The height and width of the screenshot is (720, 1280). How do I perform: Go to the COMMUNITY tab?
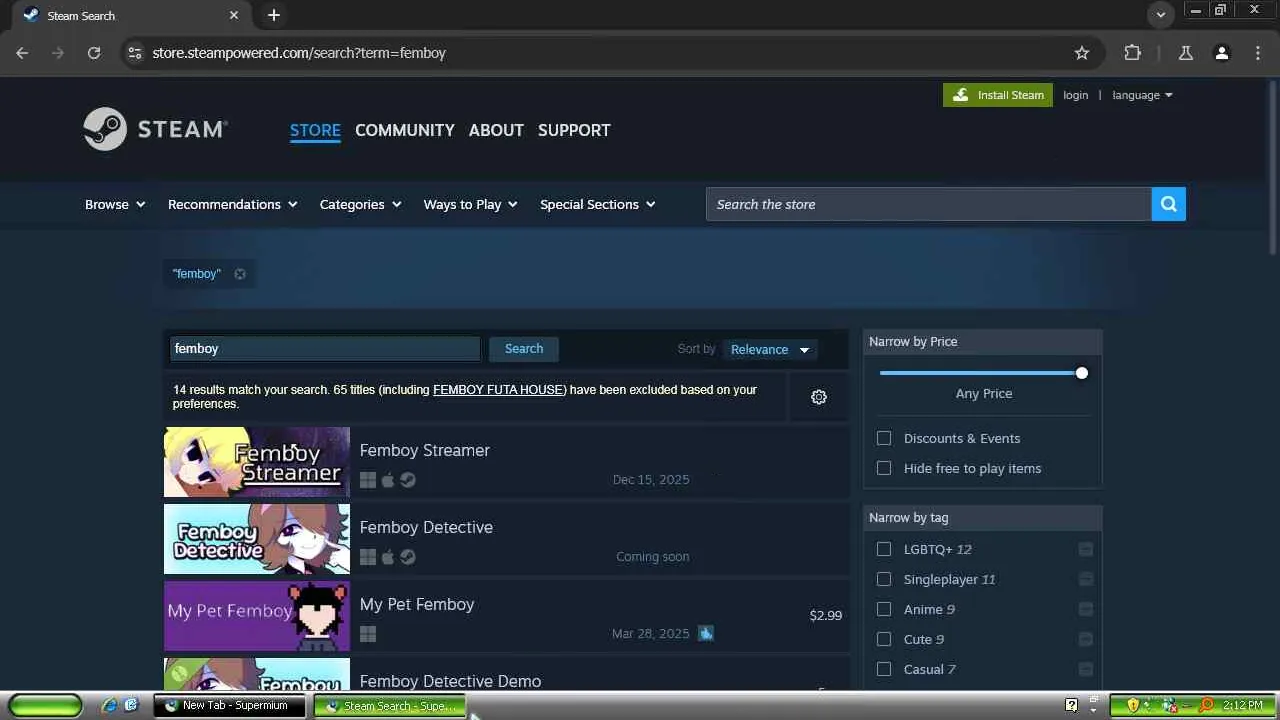(405, 130)
